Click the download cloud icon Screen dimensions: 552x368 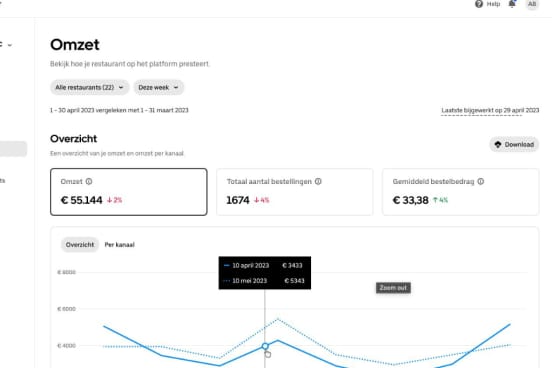[x=498, y=144]
